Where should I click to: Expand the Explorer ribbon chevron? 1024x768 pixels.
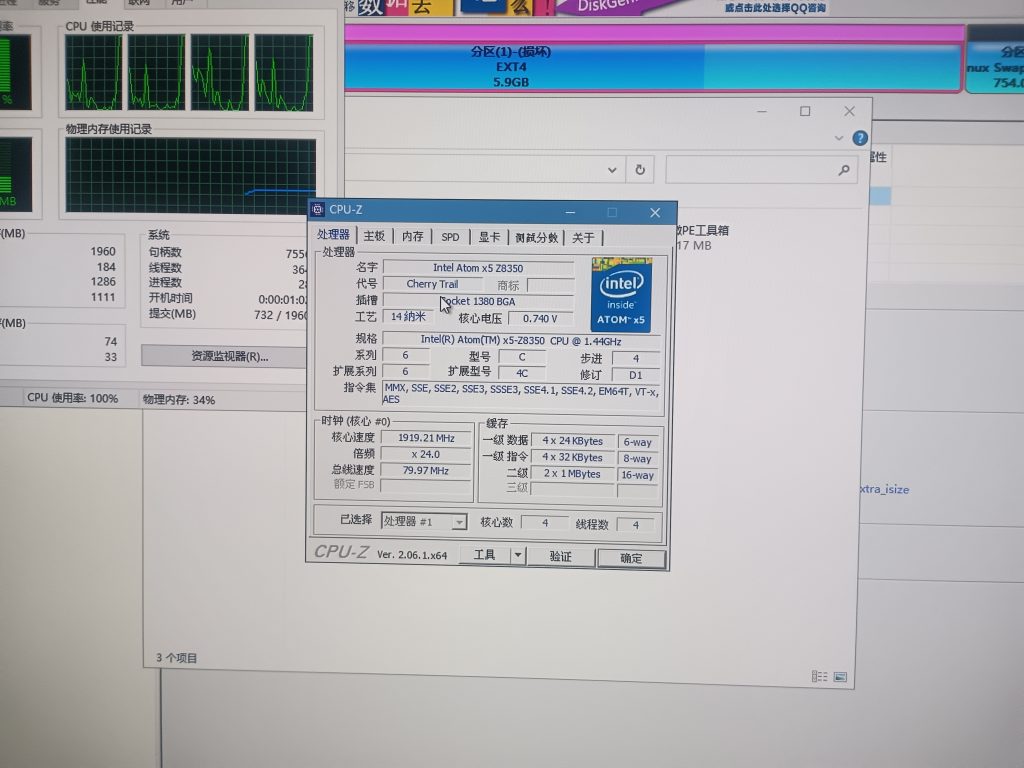[840, 138]
